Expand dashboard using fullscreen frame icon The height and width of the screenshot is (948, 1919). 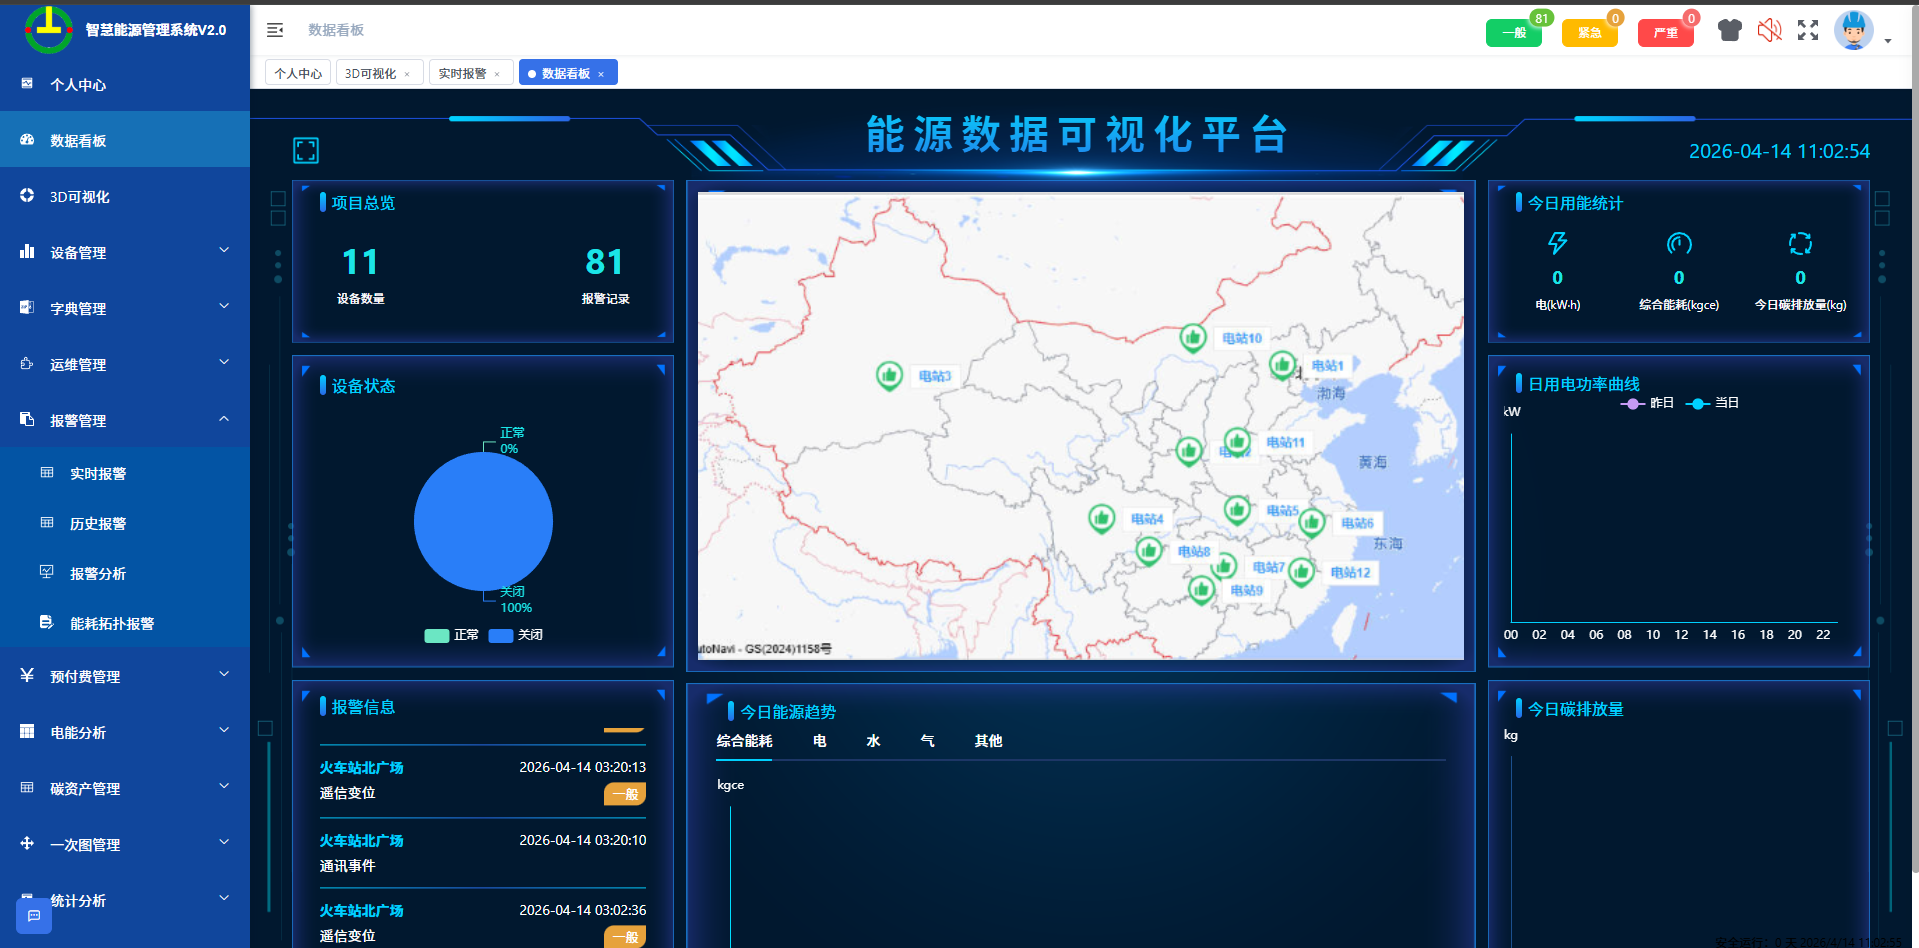coord(306,150)
